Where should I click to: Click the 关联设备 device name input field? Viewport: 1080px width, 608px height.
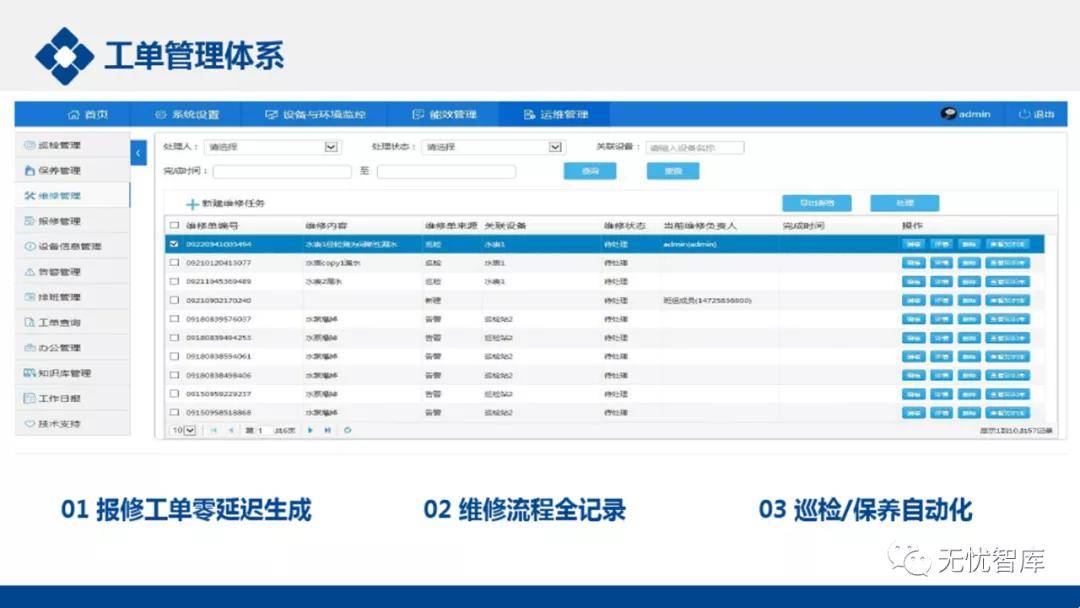(694, 147)
